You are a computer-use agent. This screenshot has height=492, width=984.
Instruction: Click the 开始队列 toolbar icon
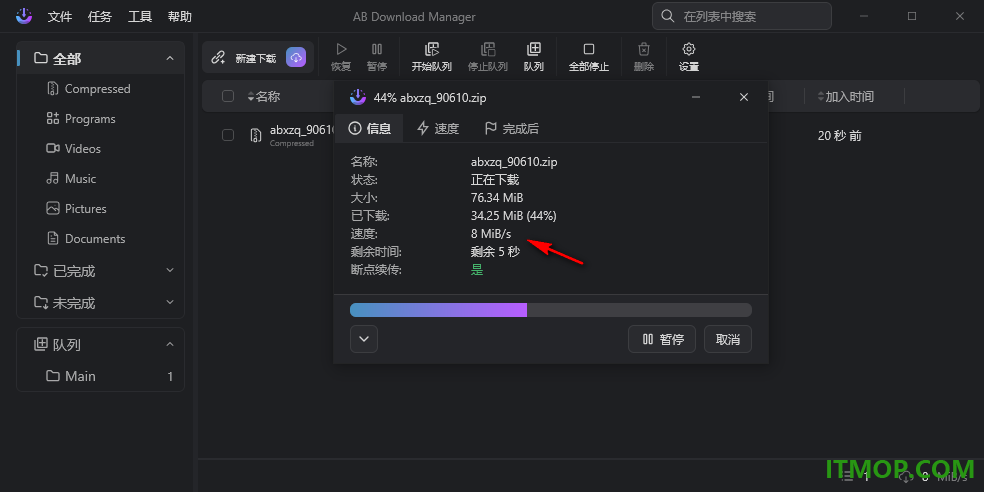pos(432,57)
